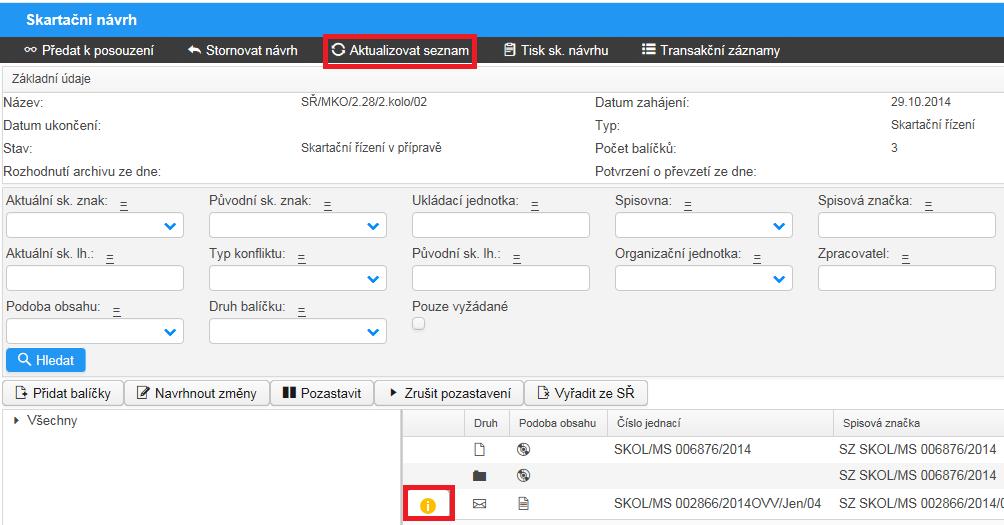Click Vyřadit ze SŘ button

[x=586, y=393]
